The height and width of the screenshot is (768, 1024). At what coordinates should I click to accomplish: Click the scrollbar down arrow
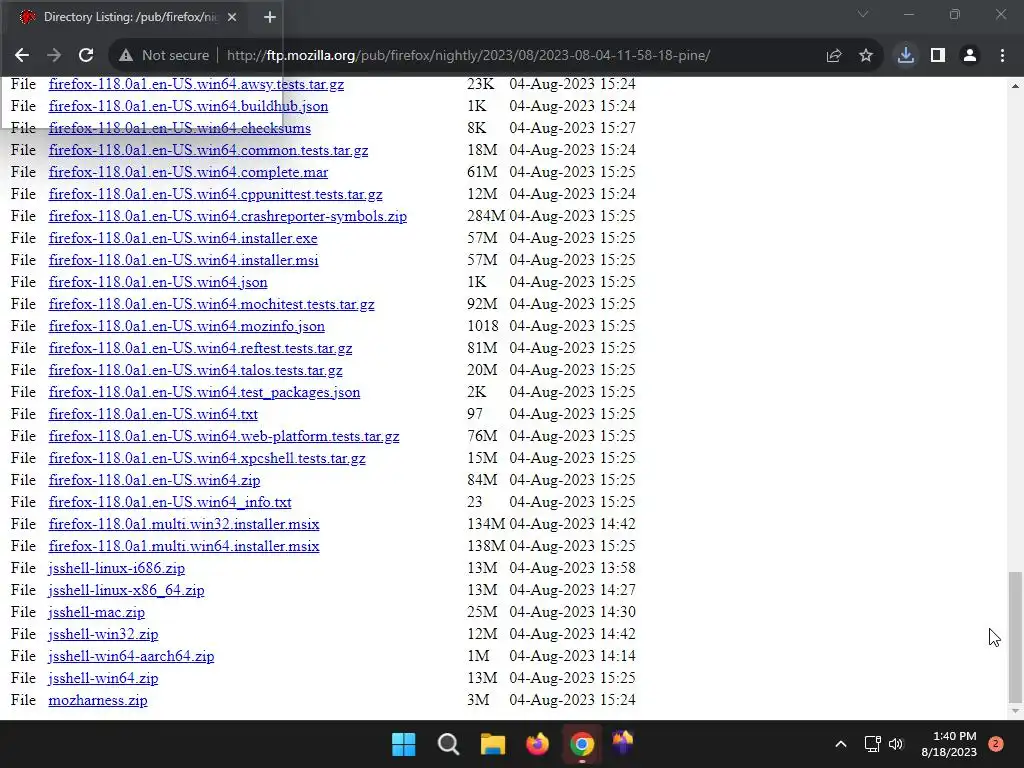click(x=1015, y=711)
